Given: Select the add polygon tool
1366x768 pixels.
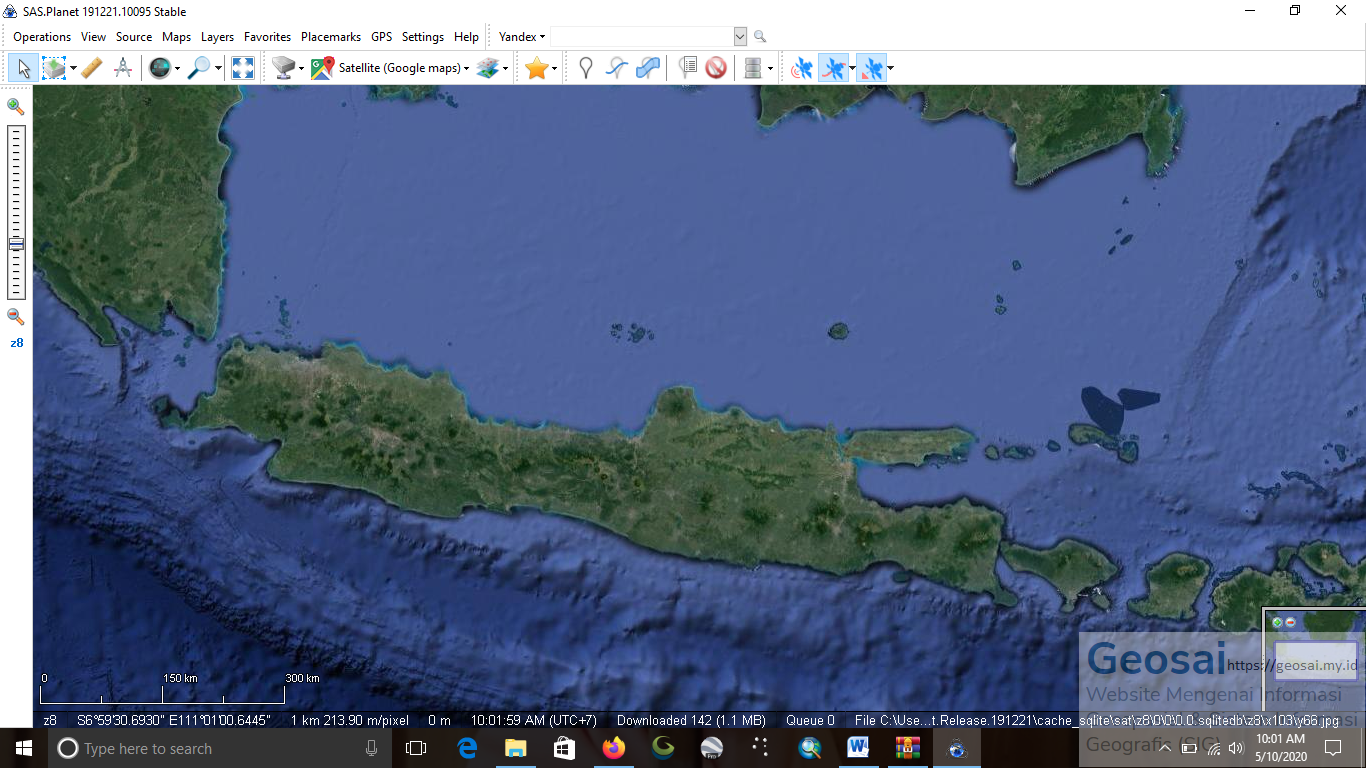Looking at the screenshot, I should click(x=648, y=68).
